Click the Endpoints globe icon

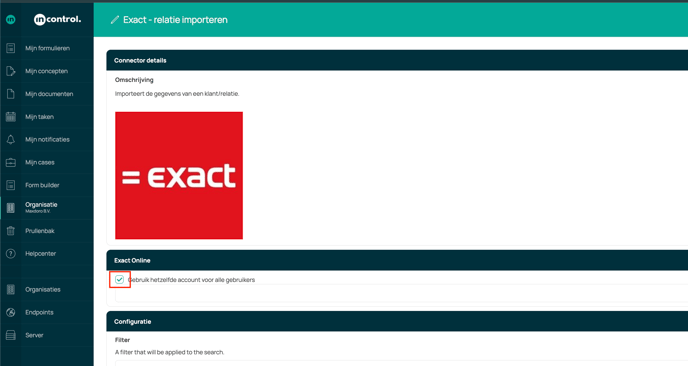click(11, 312)
